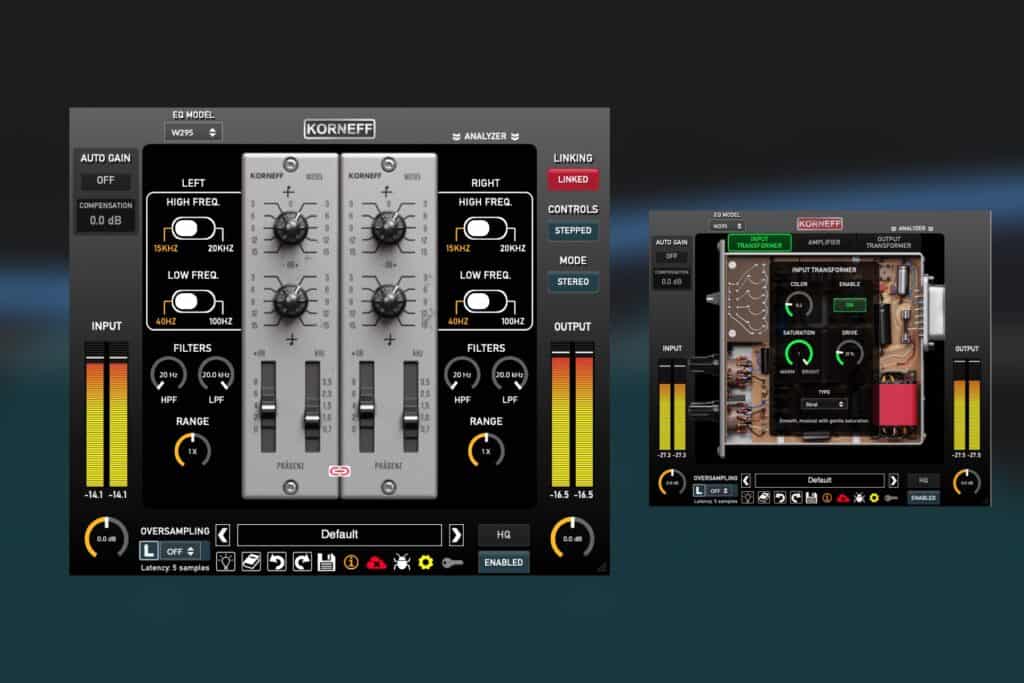Click the left strip high frequency gain knob

(291, 228)
